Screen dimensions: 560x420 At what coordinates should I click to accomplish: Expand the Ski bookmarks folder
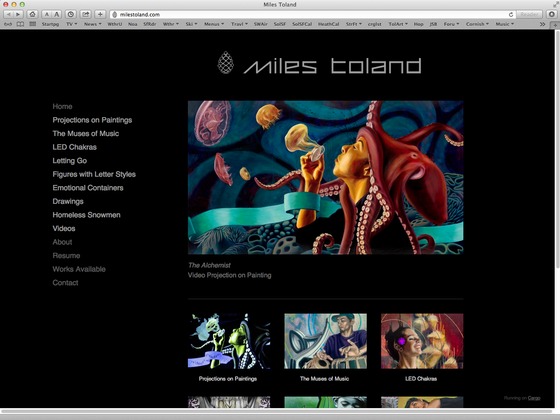(191, 24)
